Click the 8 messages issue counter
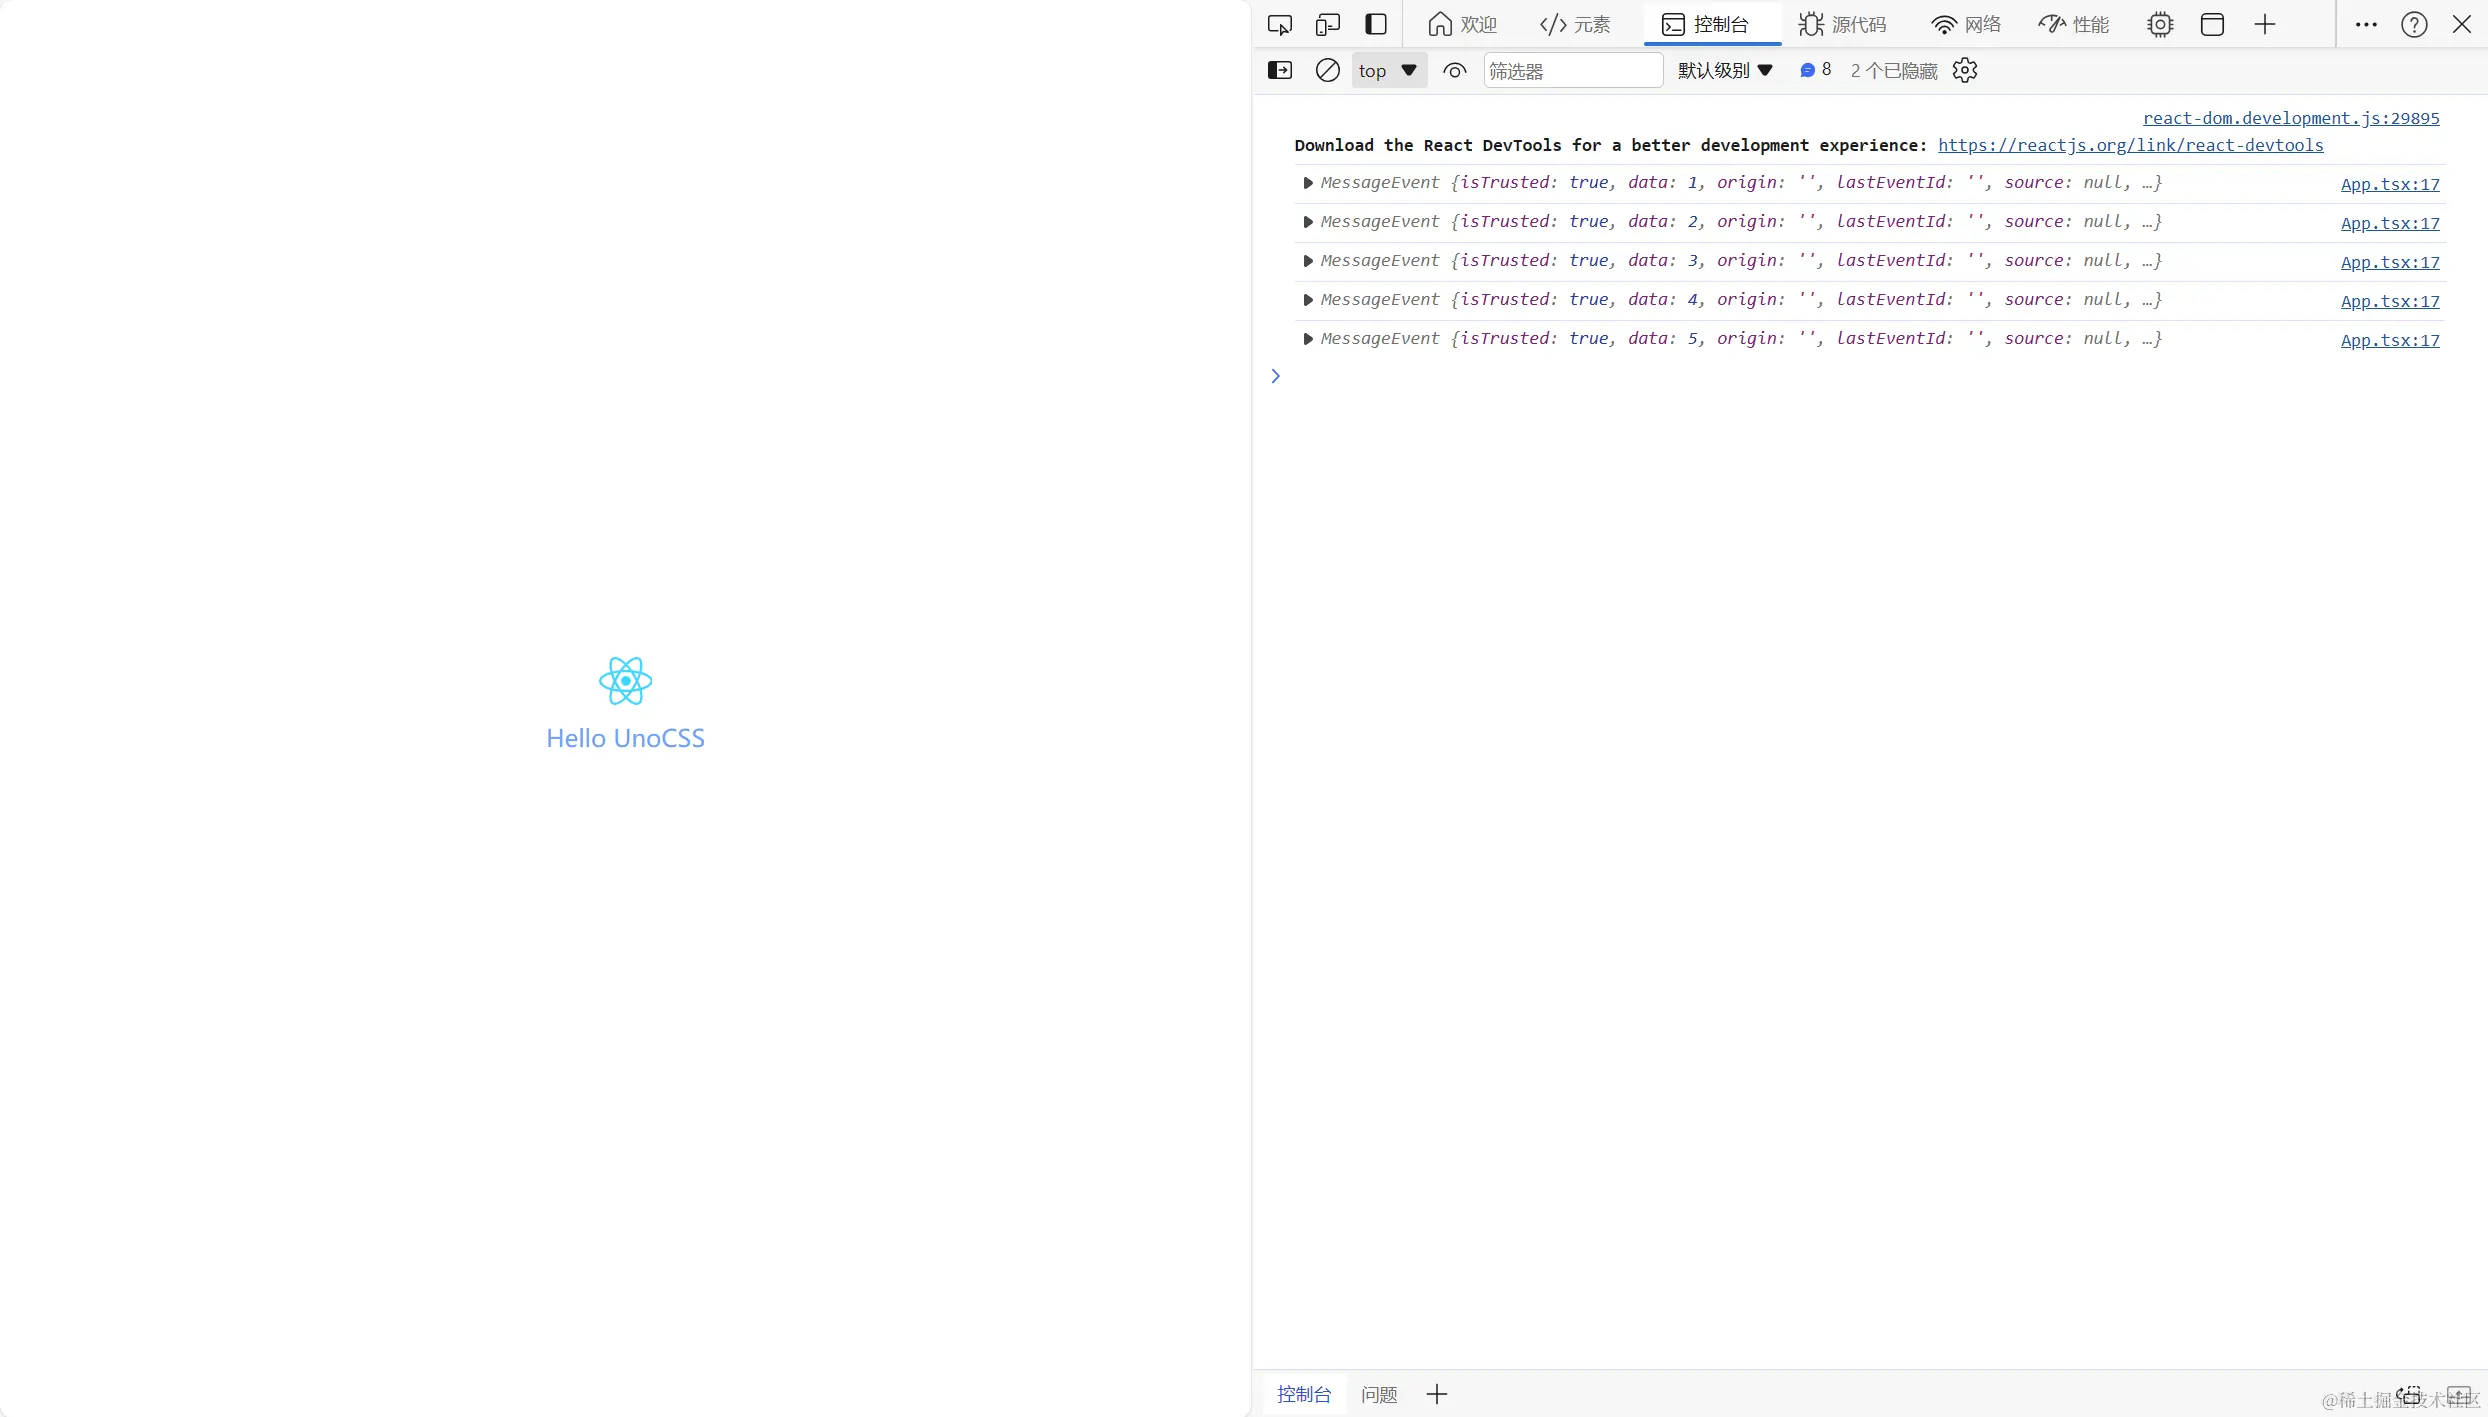The width and height of the screenshot is (2488, 1417). coord(1815,70)
